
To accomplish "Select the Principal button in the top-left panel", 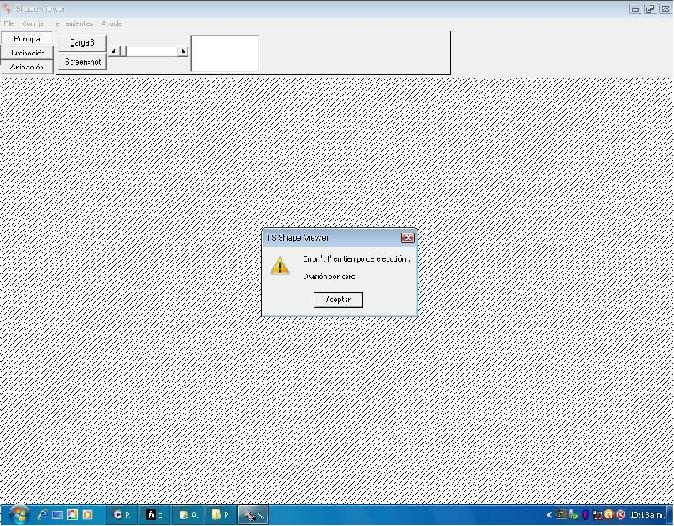I will tap(27, 38).
